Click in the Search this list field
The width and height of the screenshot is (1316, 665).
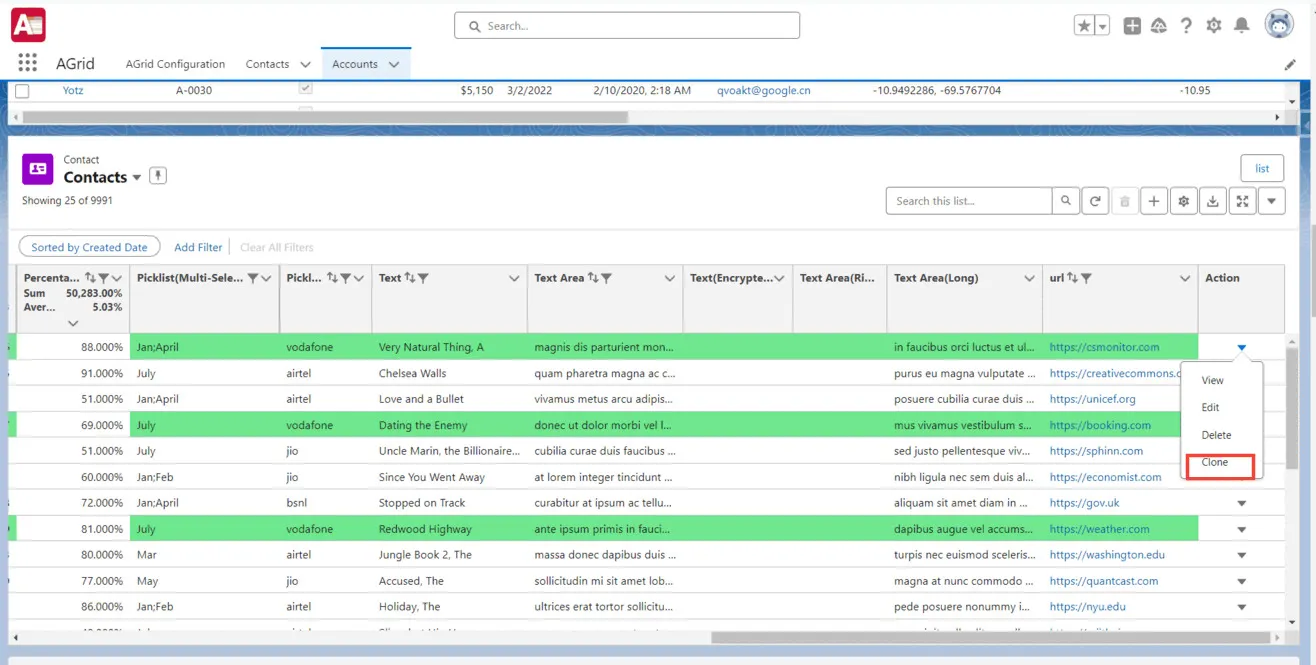coord(965,200)
